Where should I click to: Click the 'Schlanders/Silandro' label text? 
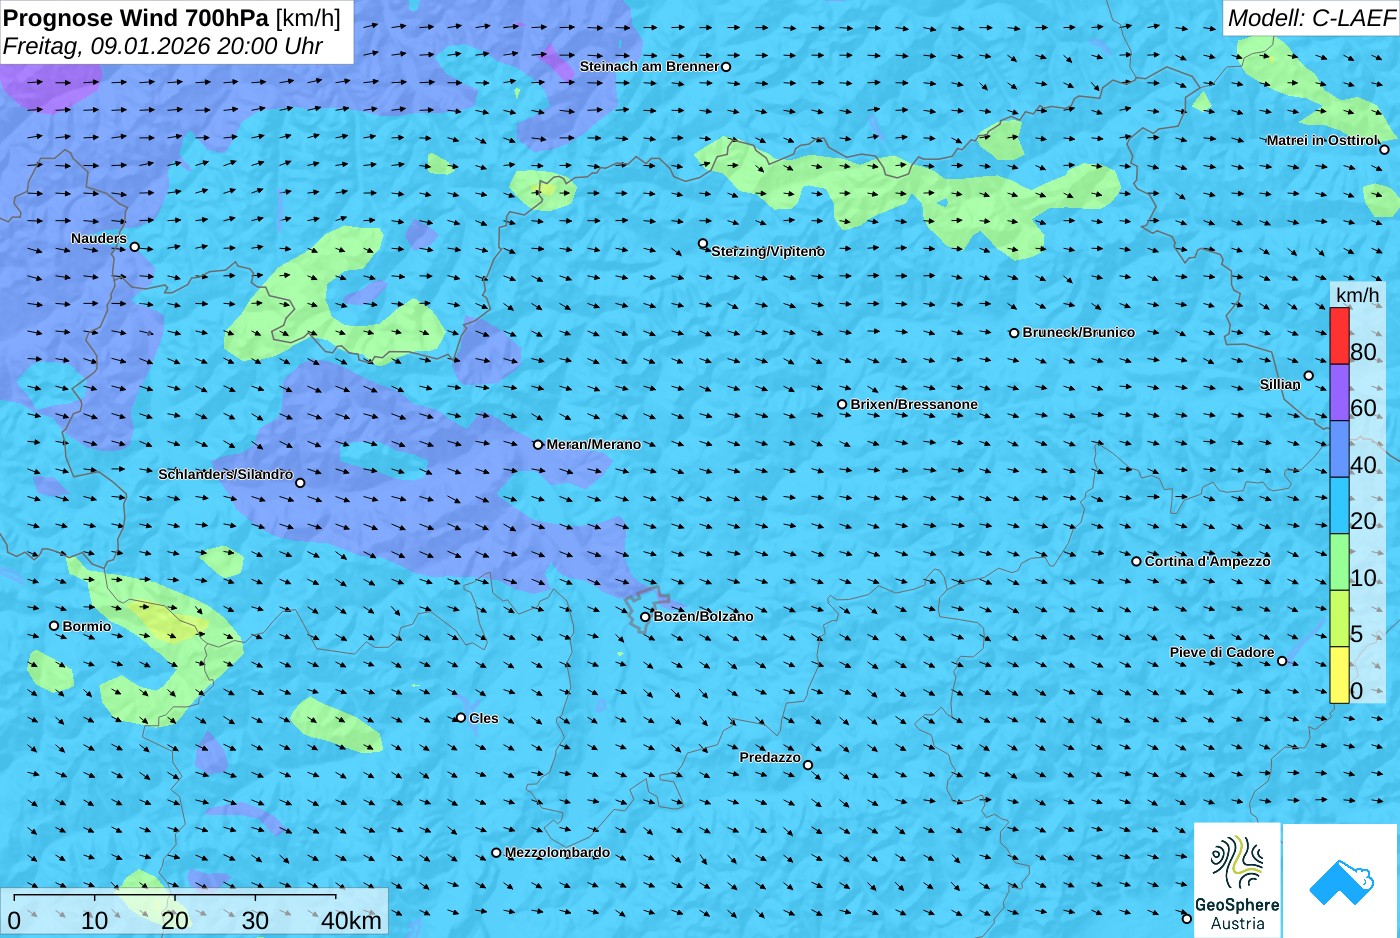coord(226,474)
